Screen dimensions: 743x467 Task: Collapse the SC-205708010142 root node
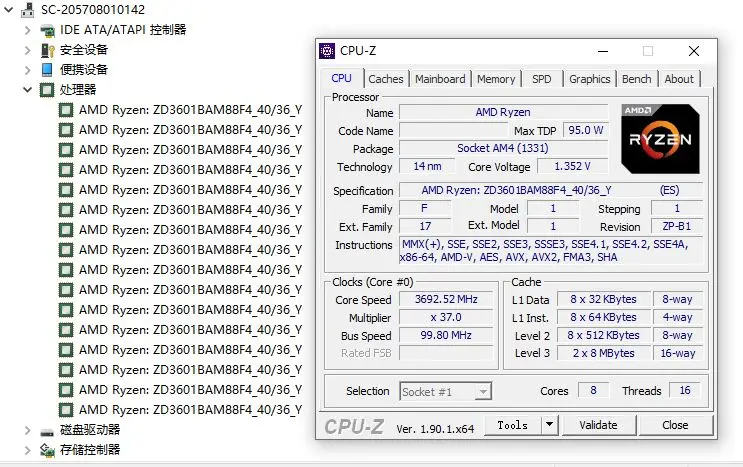[x=9, y=9]
